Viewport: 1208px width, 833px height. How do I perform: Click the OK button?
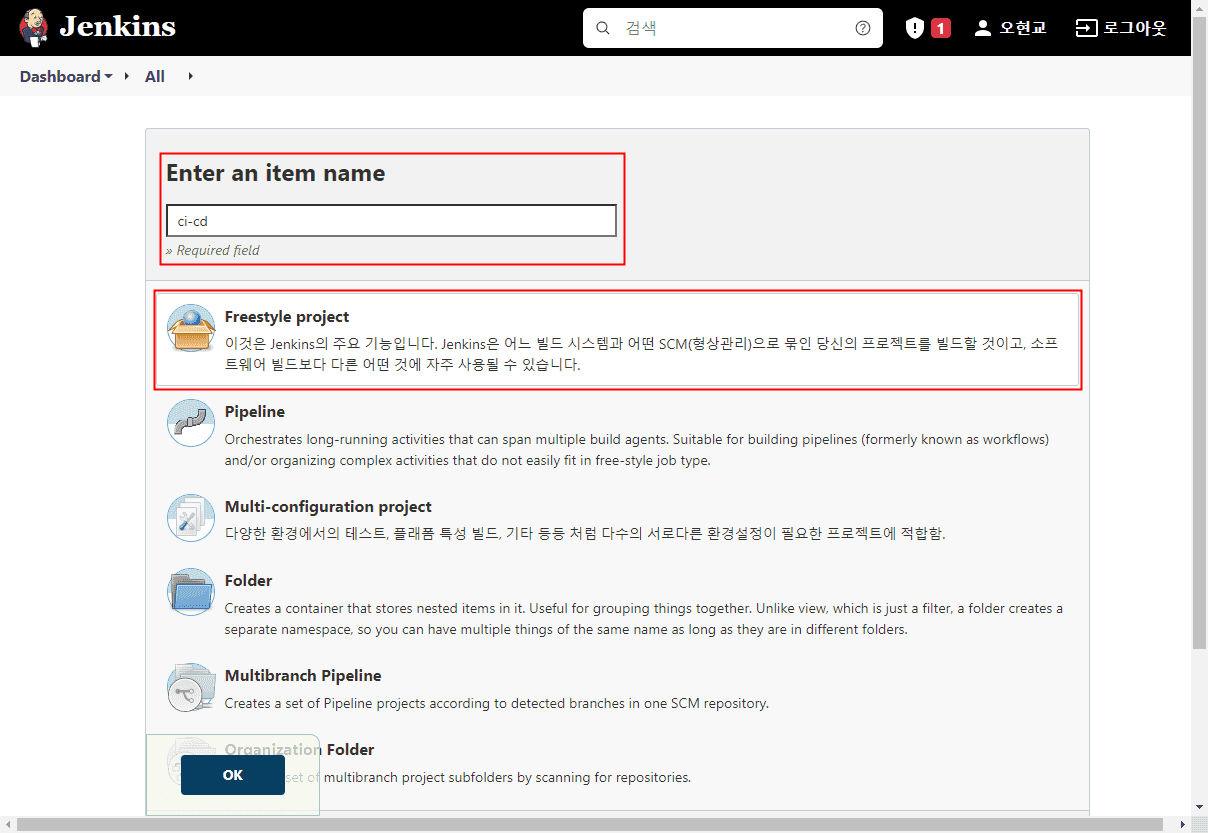tap(233, 775)
